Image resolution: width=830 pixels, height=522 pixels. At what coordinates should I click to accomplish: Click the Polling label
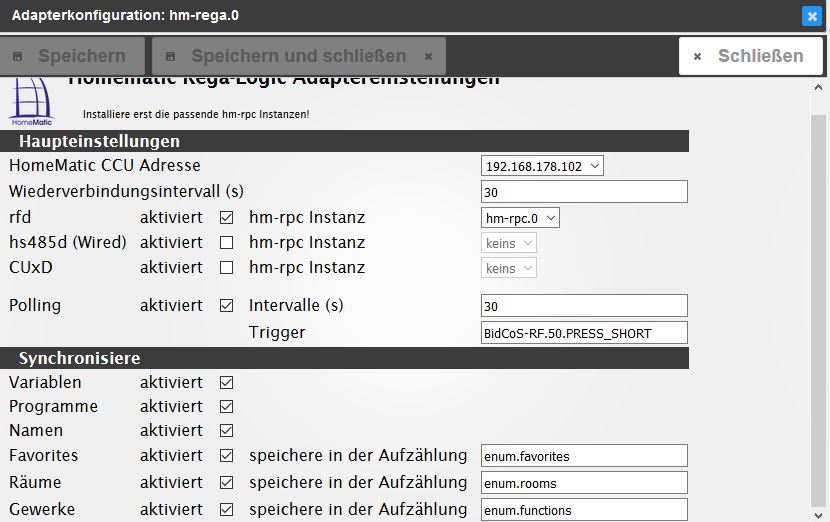(x=35, y=305)
